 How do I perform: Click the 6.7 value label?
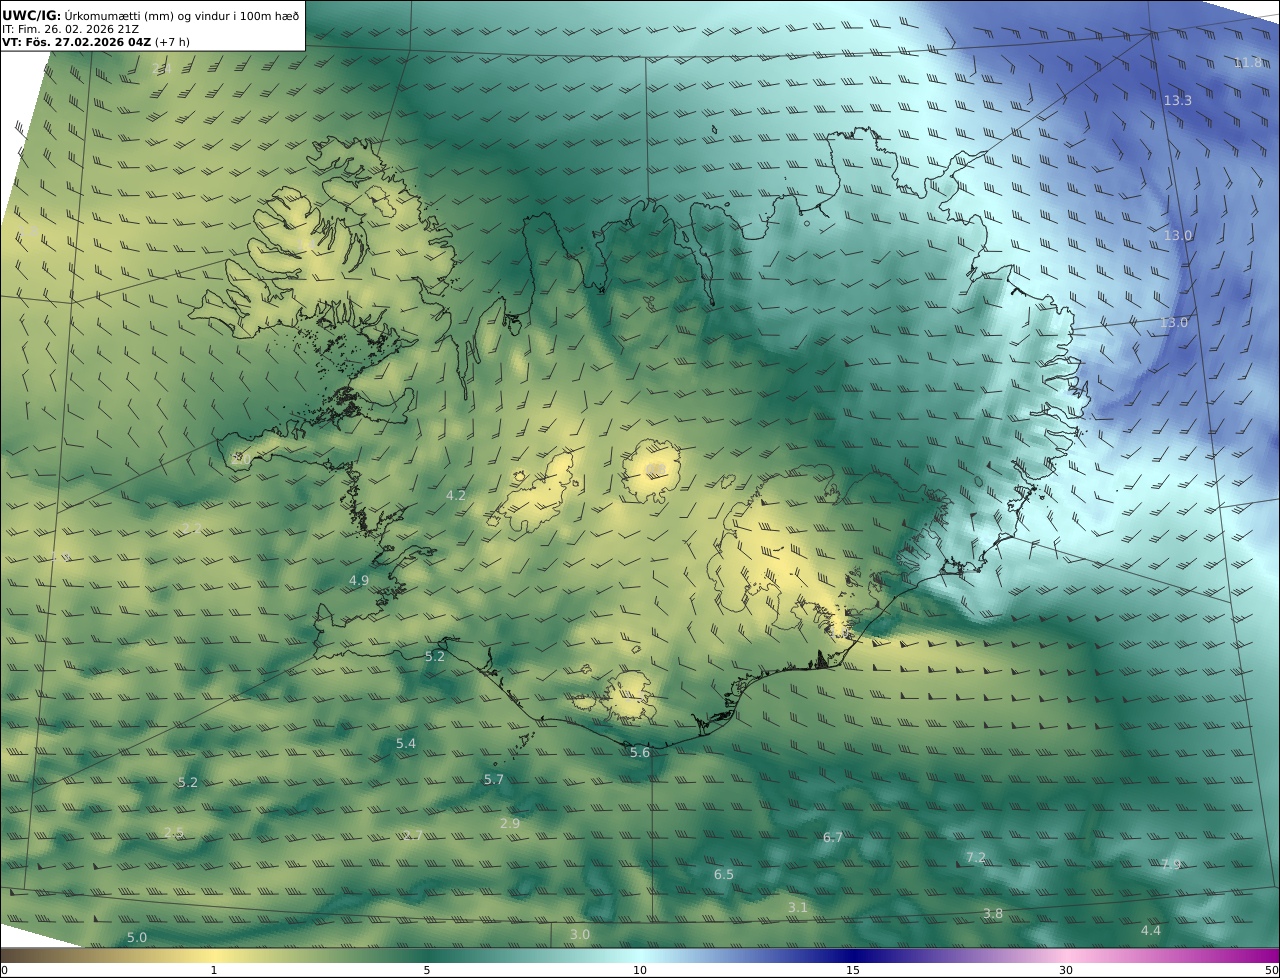point(833,838)
